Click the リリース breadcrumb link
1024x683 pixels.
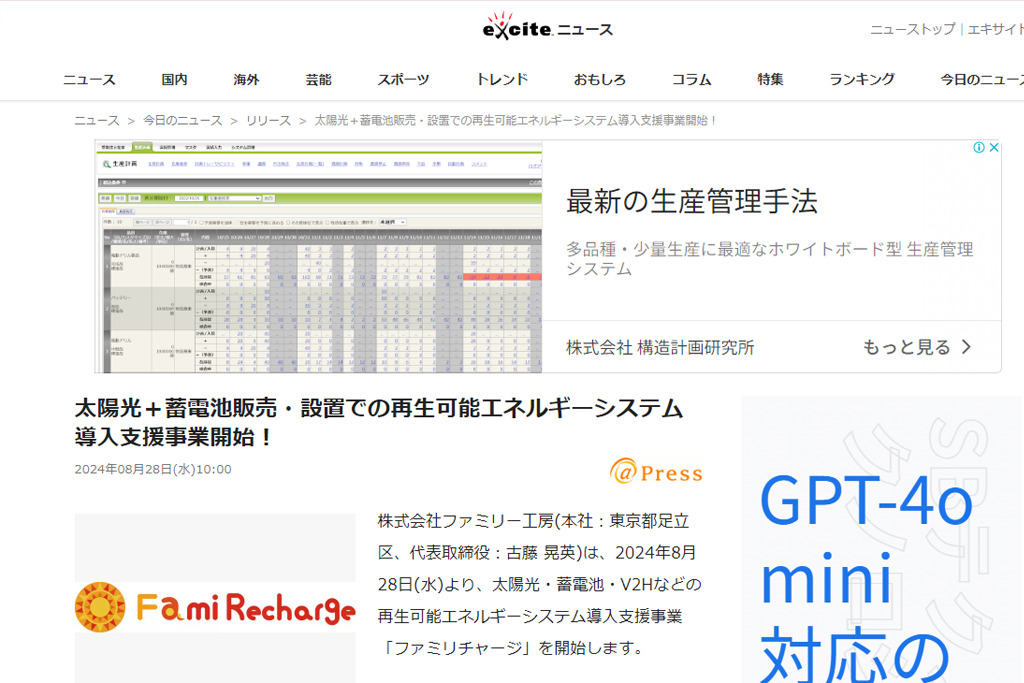click(268, 121)
